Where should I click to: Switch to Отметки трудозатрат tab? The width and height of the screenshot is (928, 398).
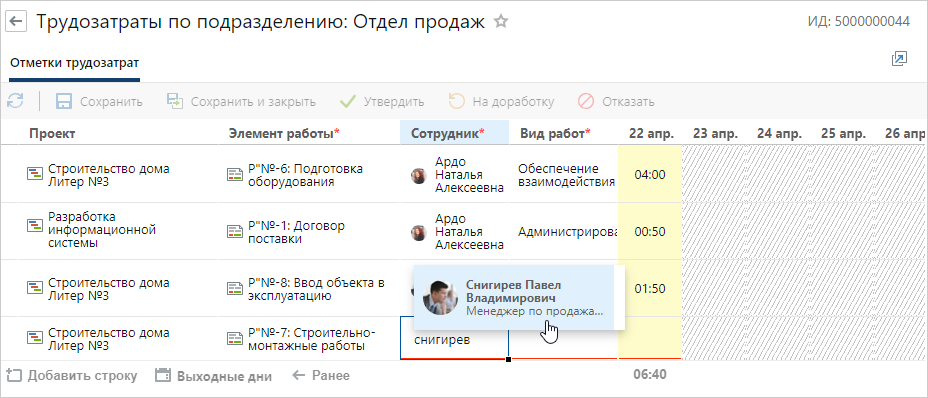point(75,63)
